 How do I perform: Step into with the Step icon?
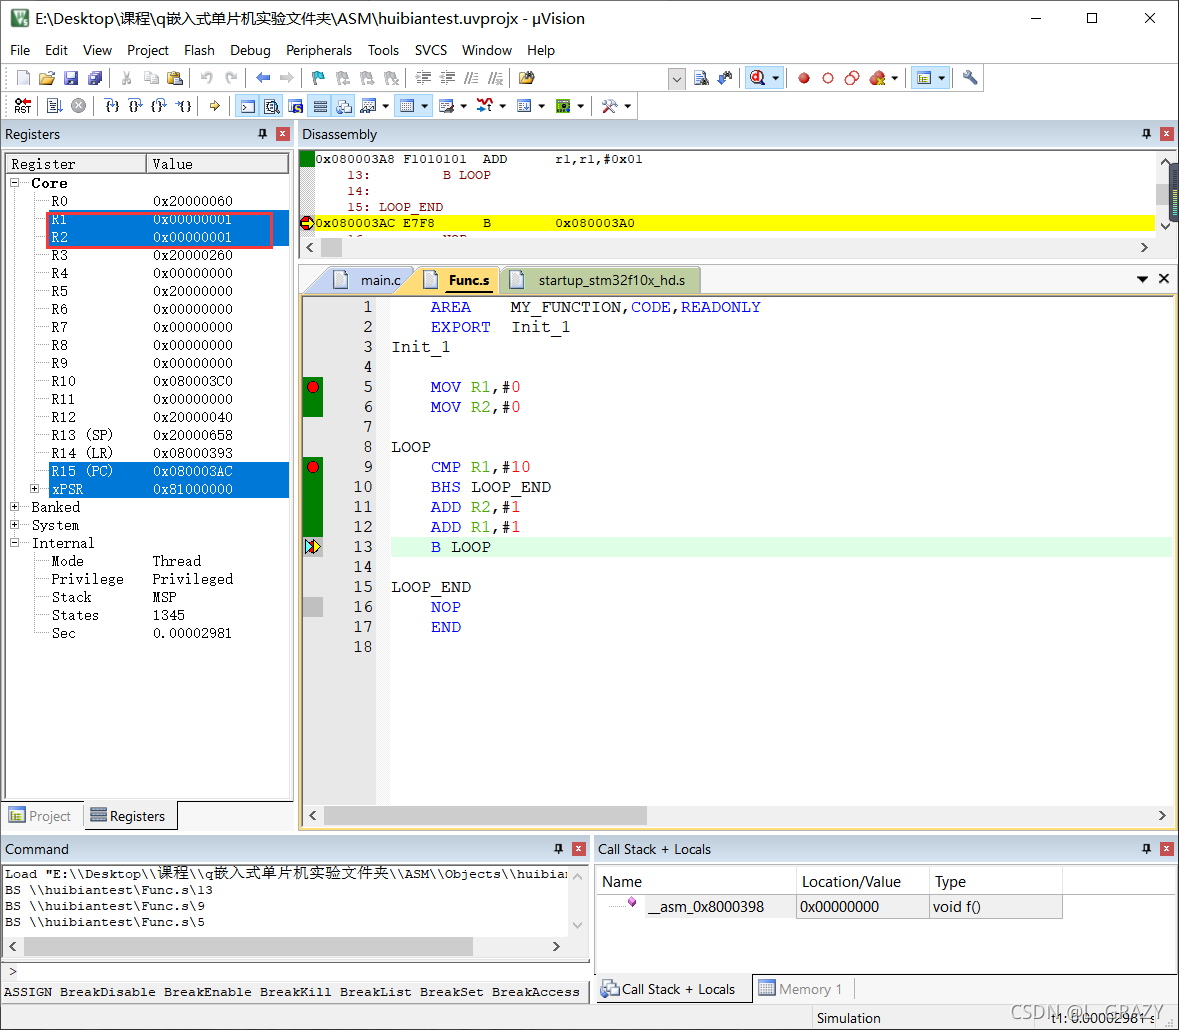[111, 106]
